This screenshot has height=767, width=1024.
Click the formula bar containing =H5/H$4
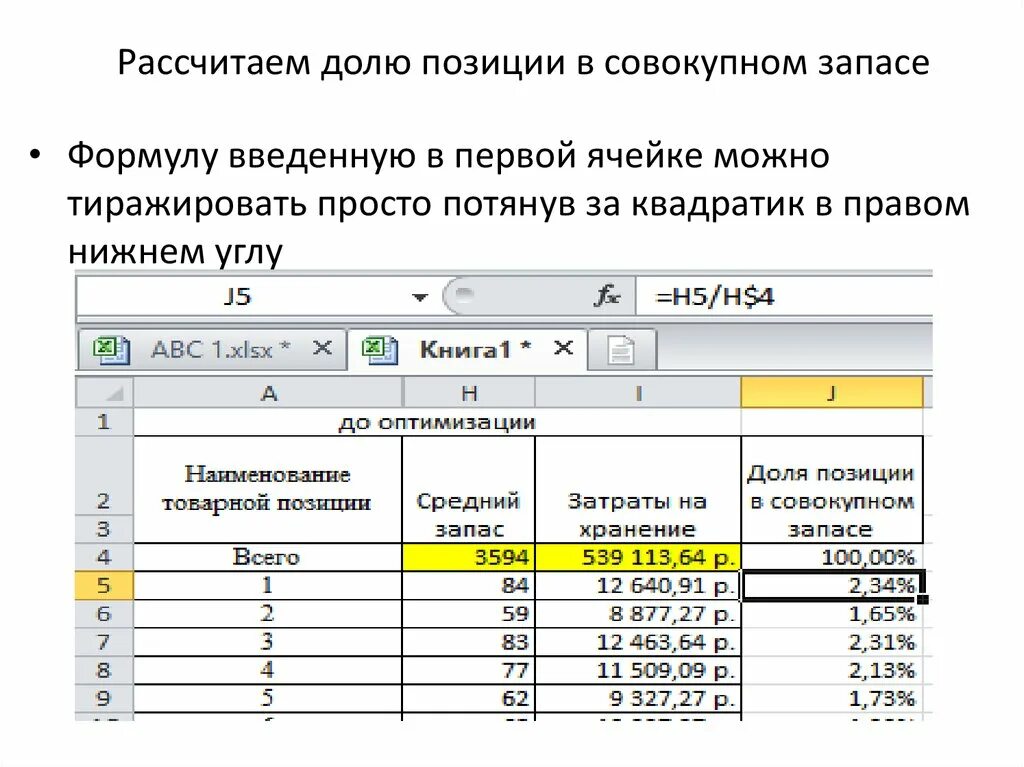(x=784, y=297)
